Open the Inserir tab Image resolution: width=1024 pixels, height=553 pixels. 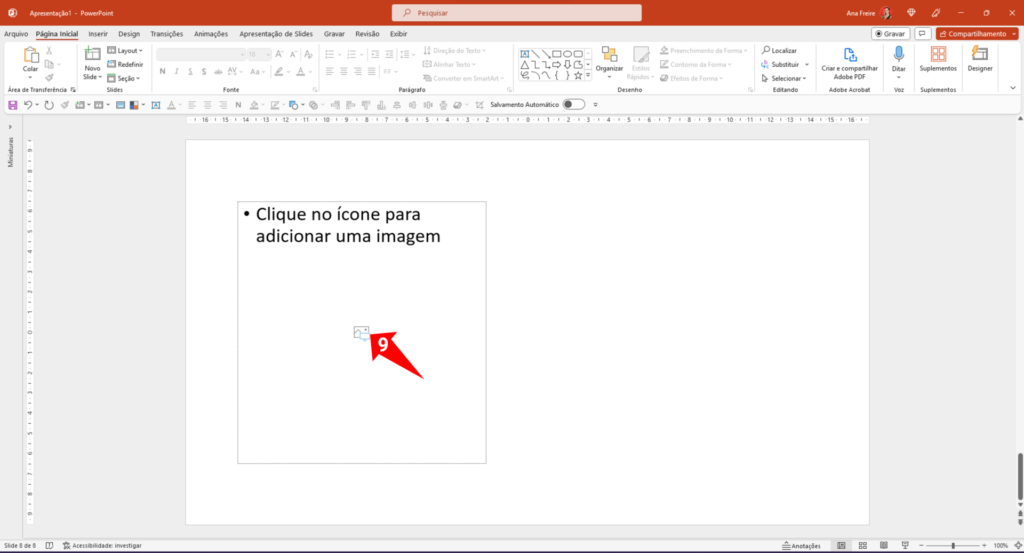pos(97,33)
